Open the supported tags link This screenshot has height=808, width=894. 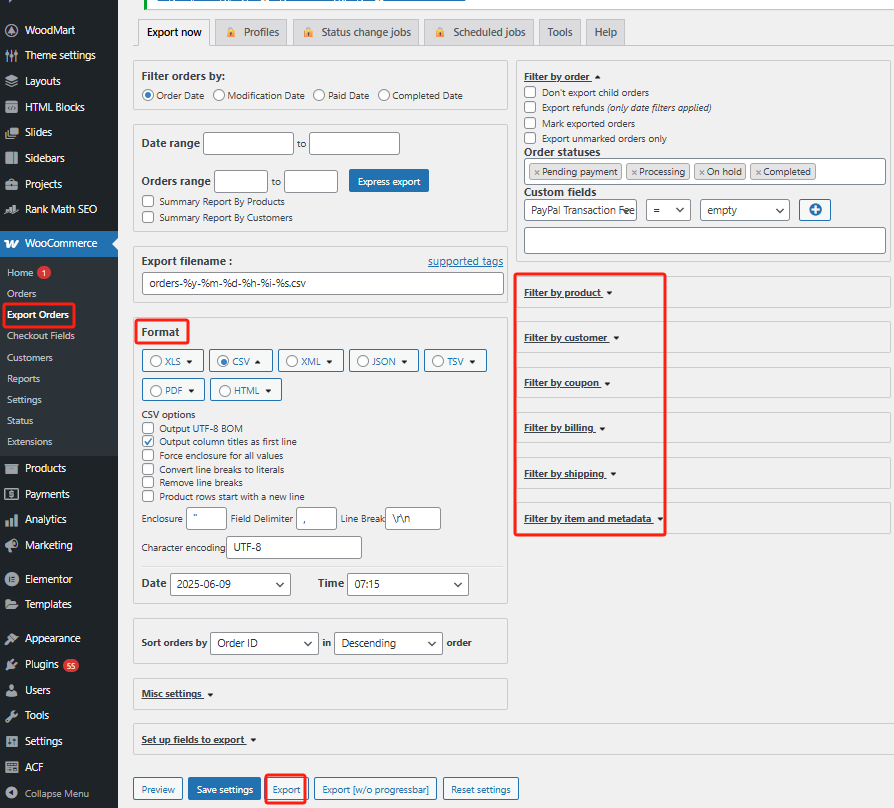click(465, 261)
